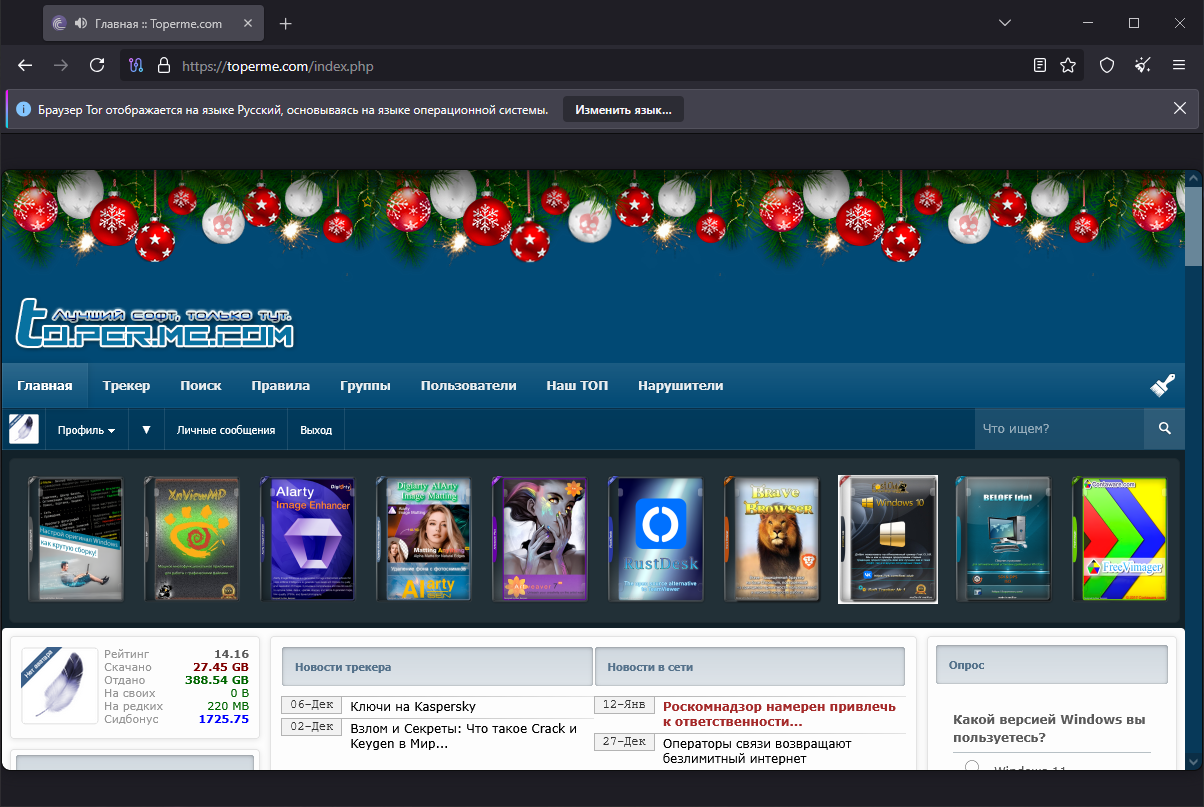Screen dimensions: 1204x807
Task: Open Операторы связи возвращают news link
Action: coord(757,751)
